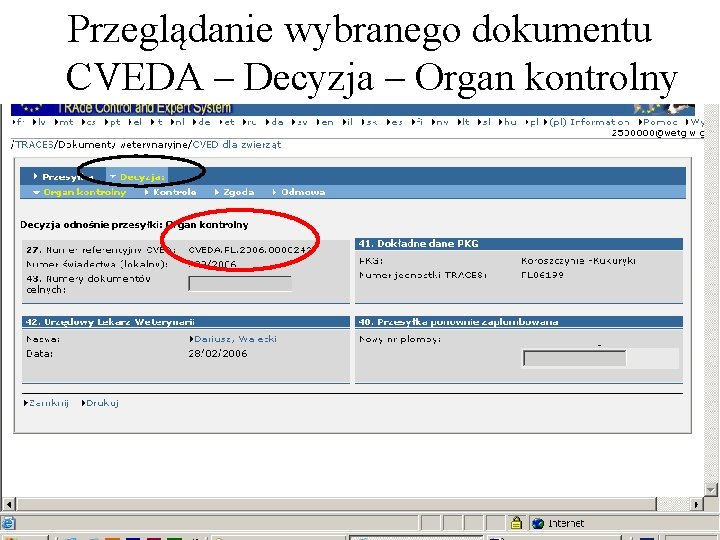The width and height of the screenshot is (720, 540).
Task: Click horizontal scrollbar left arrow
Action: [x=8, y=504]
